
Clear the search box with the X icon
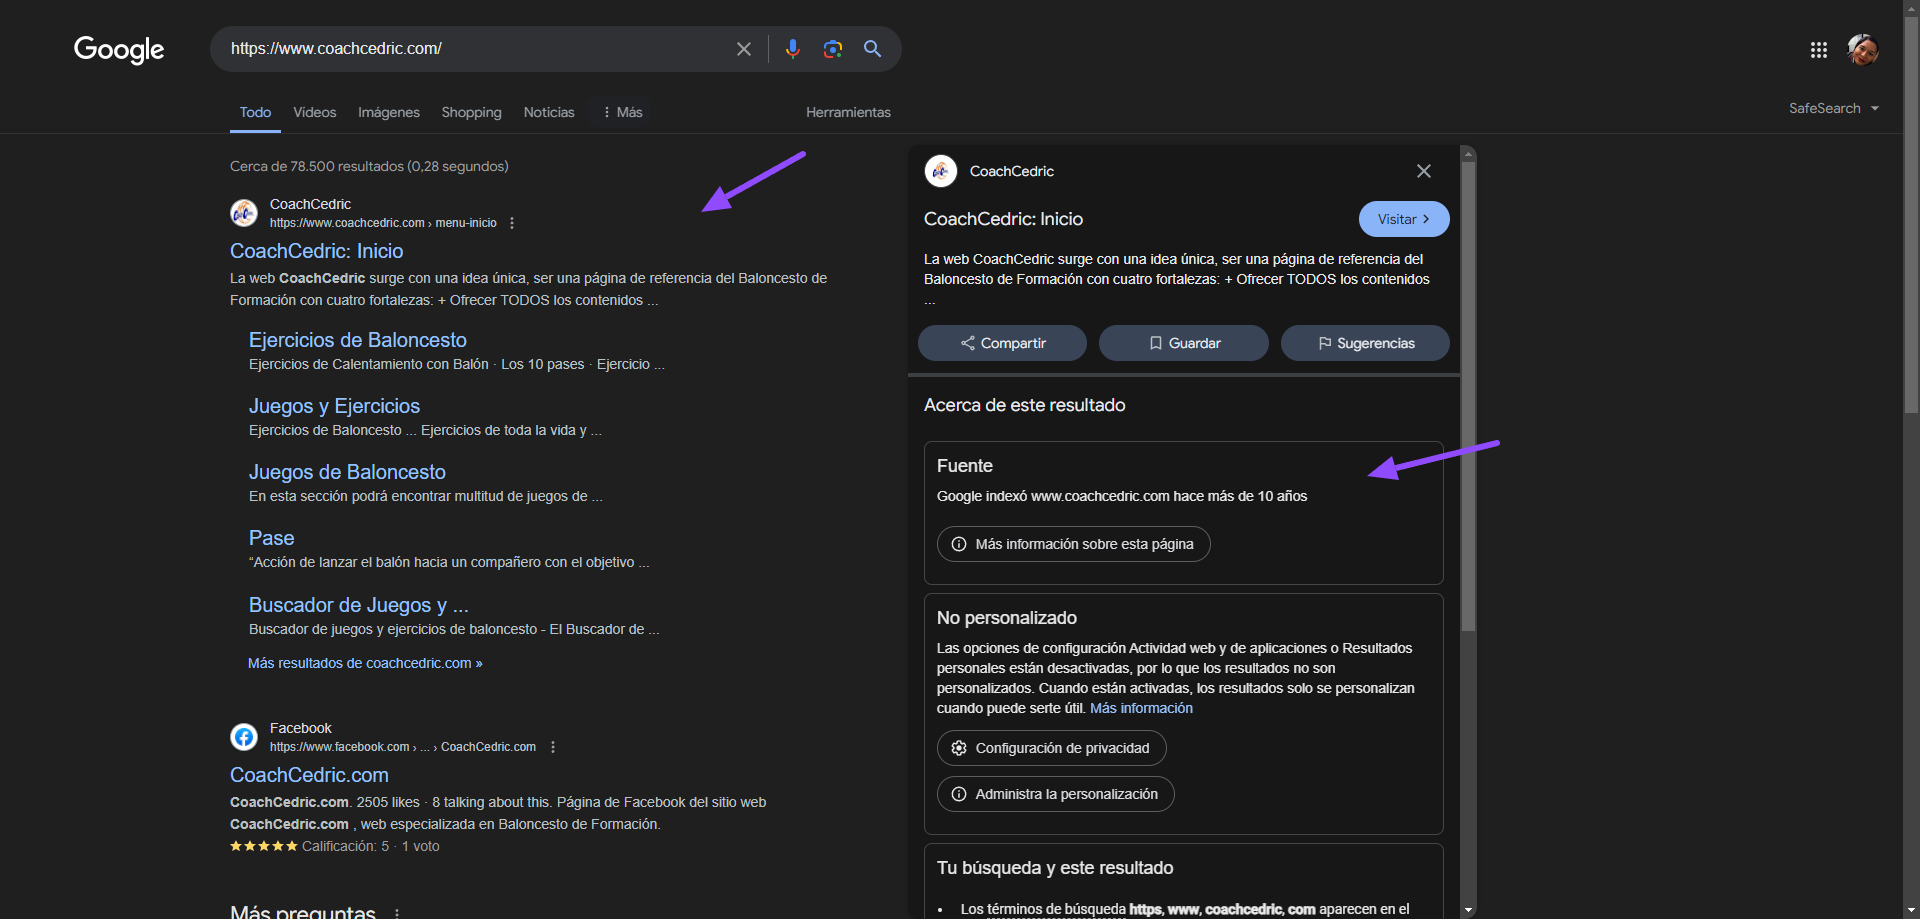pyautogui.click(x=744, y=49)
